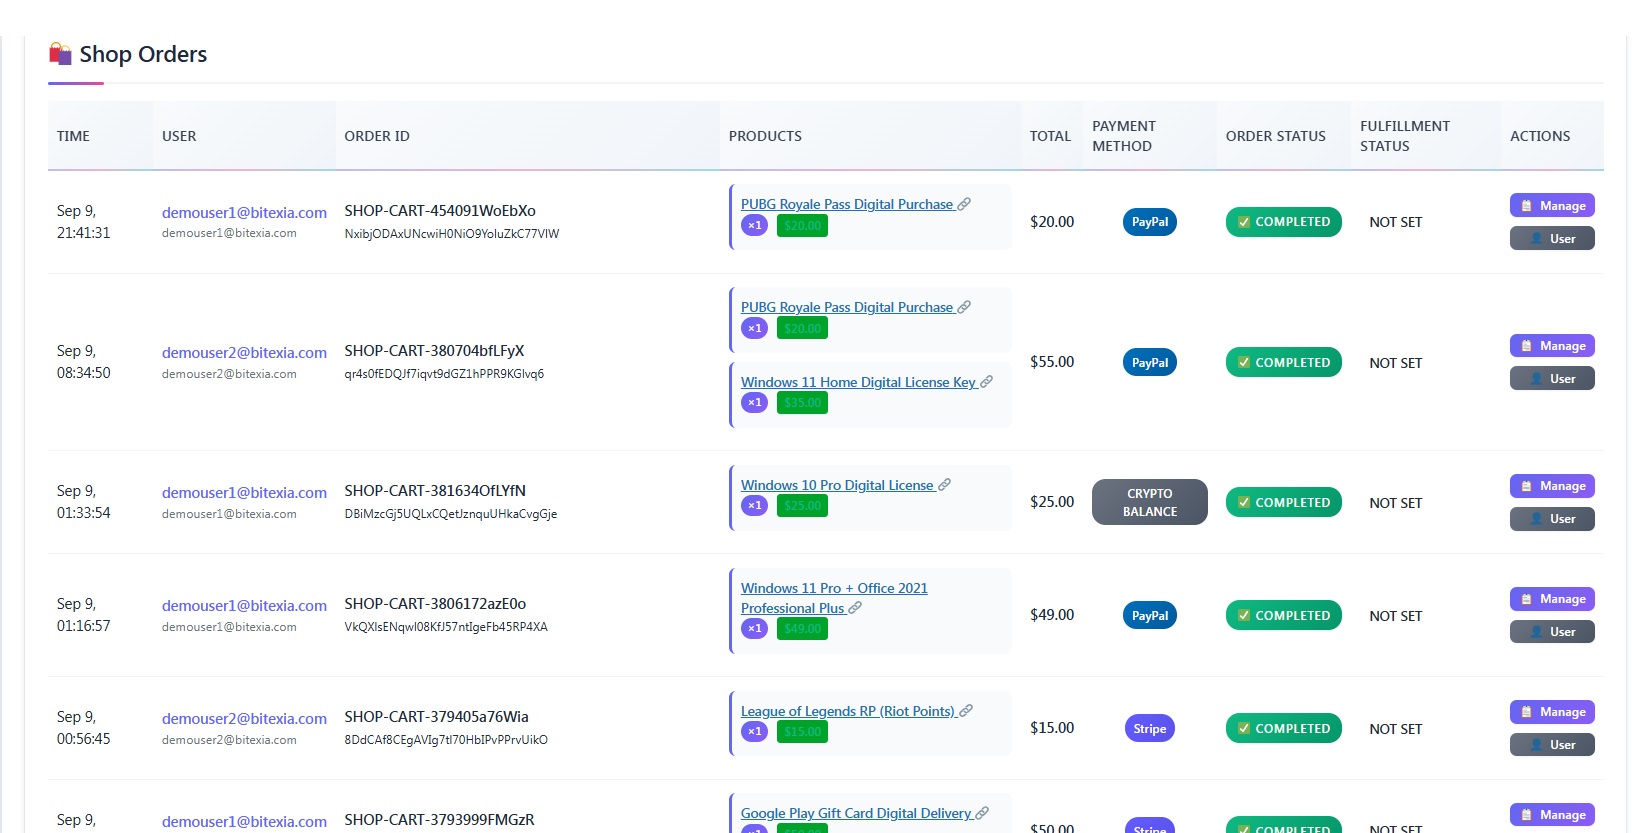
Task: Click link icon beside Windows 11 Home Digital License Key
Action: coord(986,382)
